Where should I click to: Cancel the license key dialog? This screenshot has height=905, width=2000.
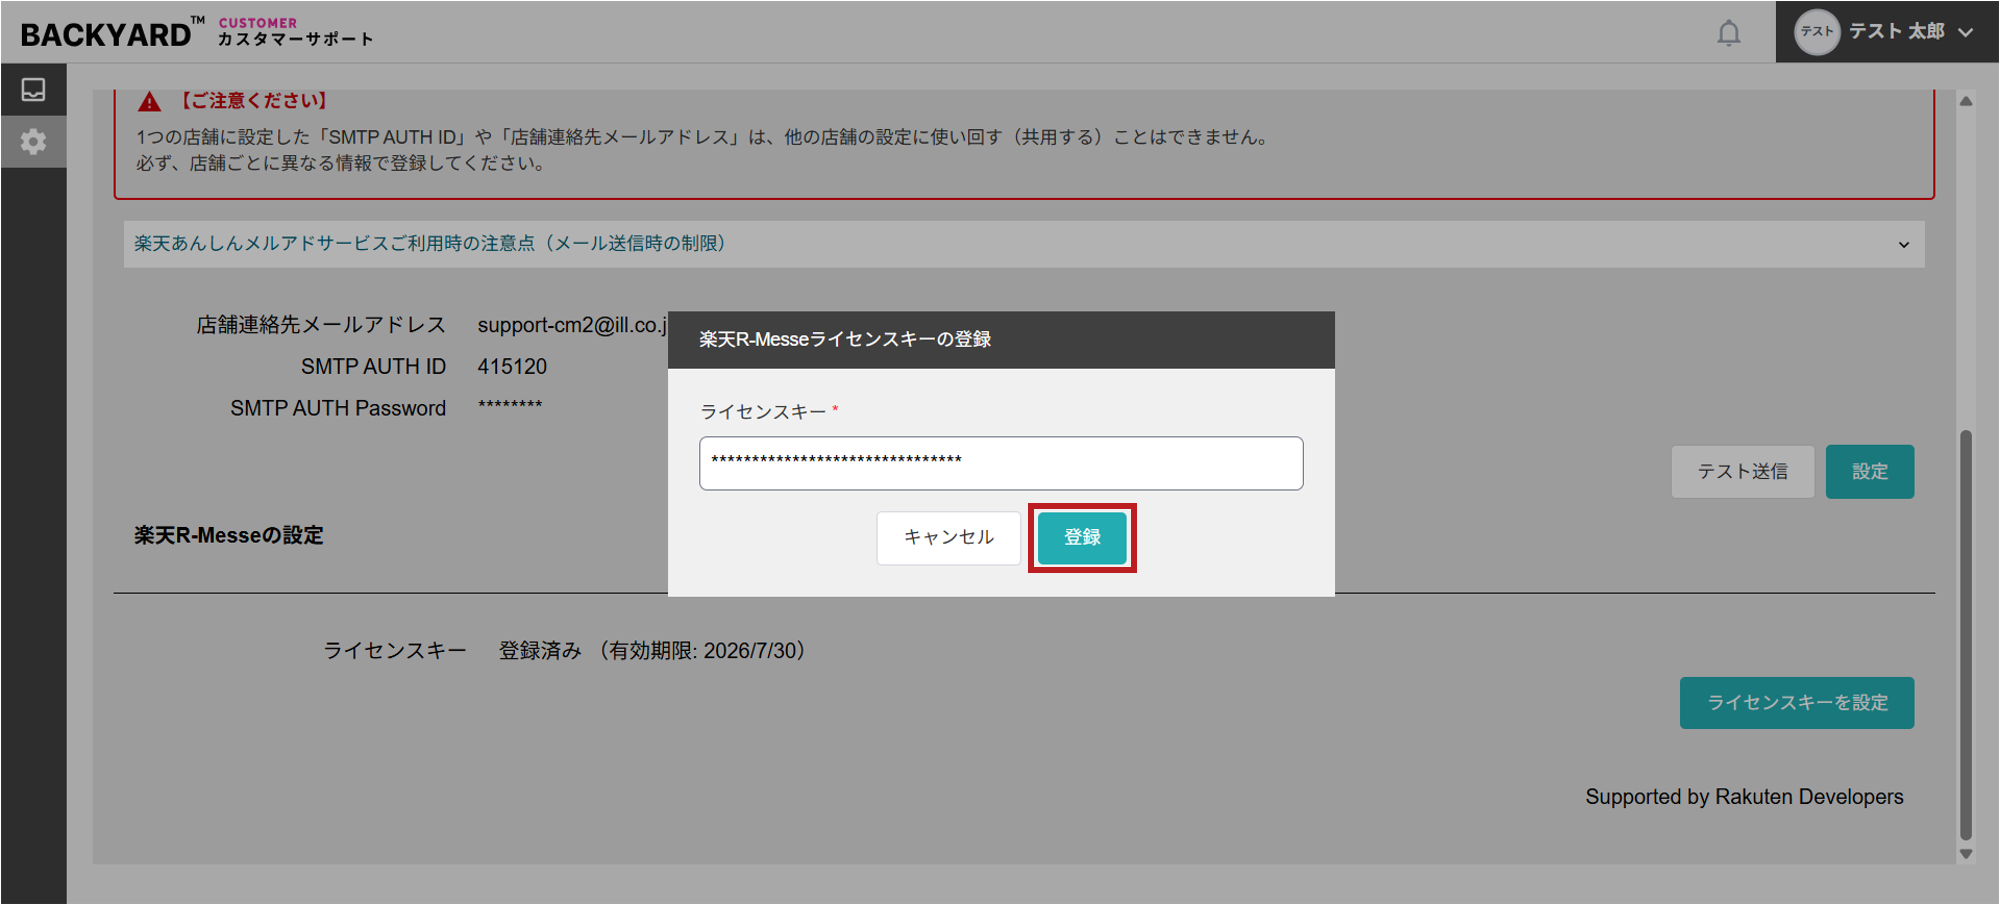point(948,538)
